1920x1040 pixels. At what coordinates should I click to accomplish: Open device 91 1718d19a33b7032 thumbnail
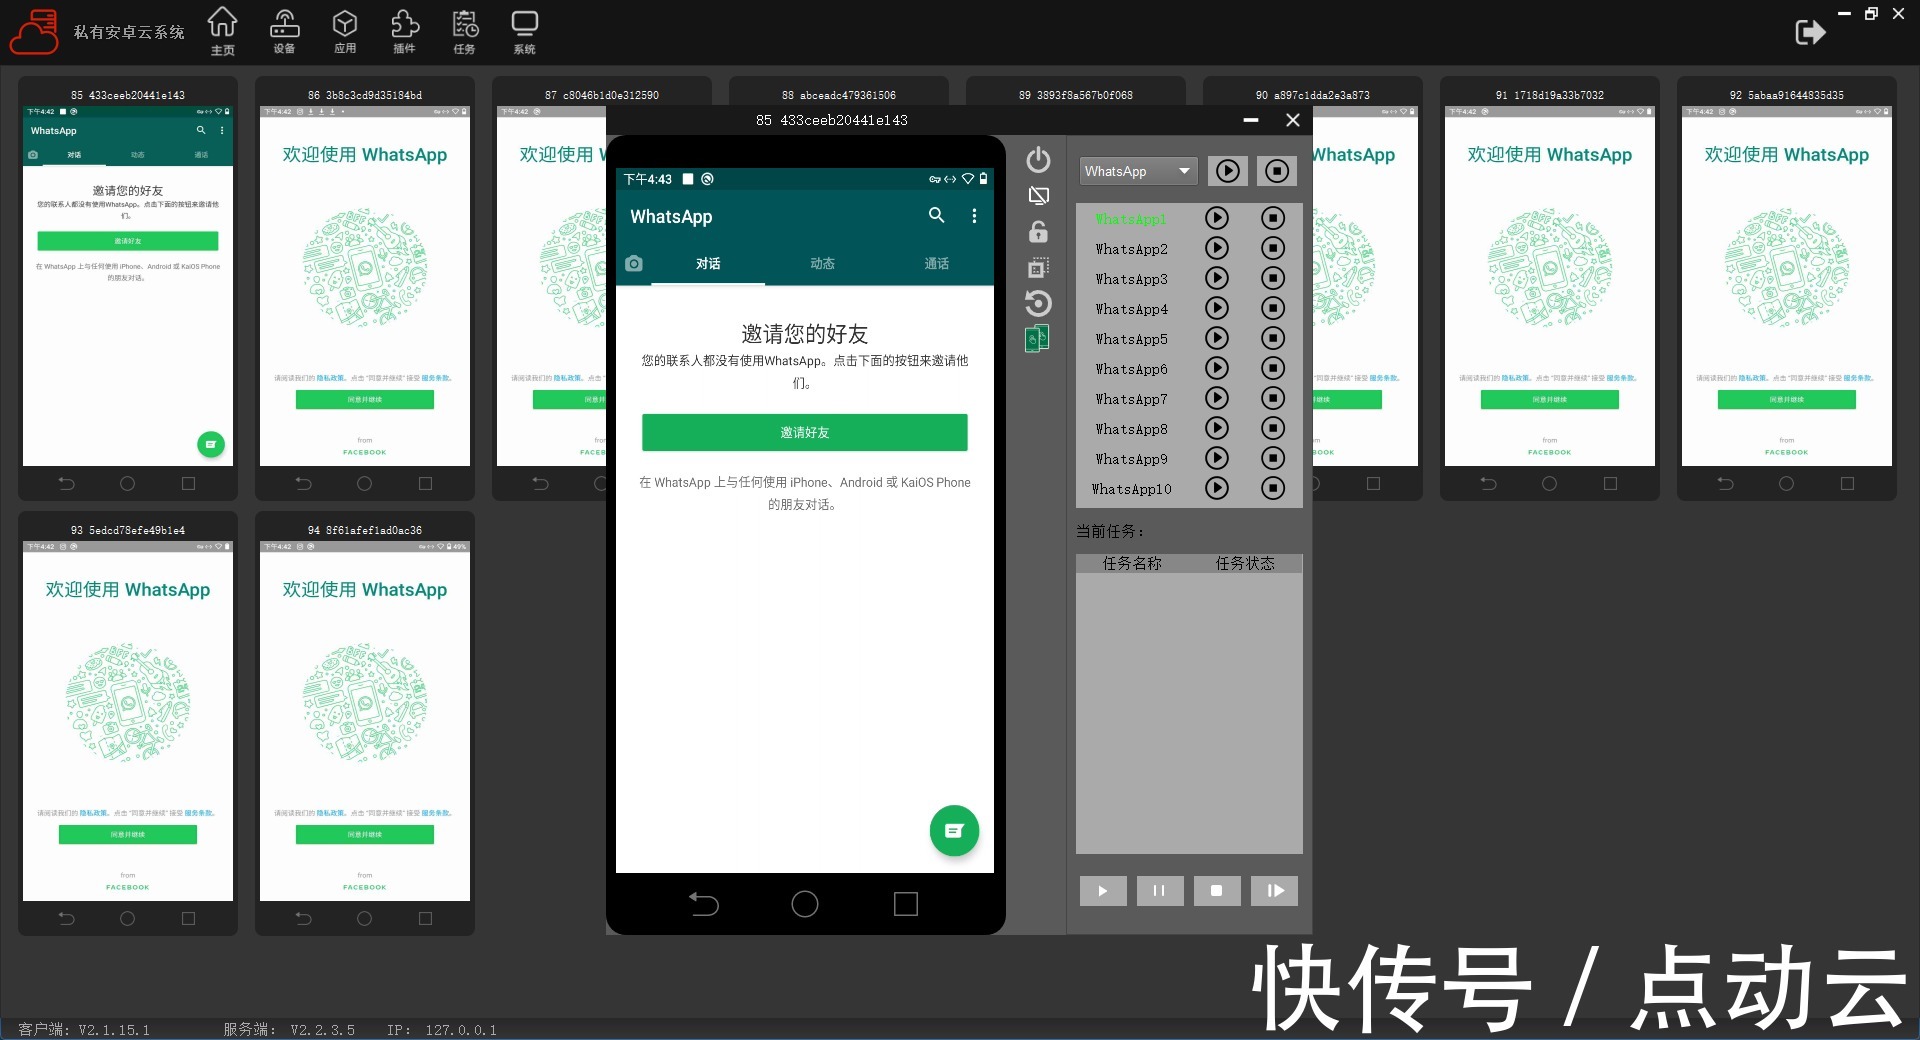[1550, 286]
